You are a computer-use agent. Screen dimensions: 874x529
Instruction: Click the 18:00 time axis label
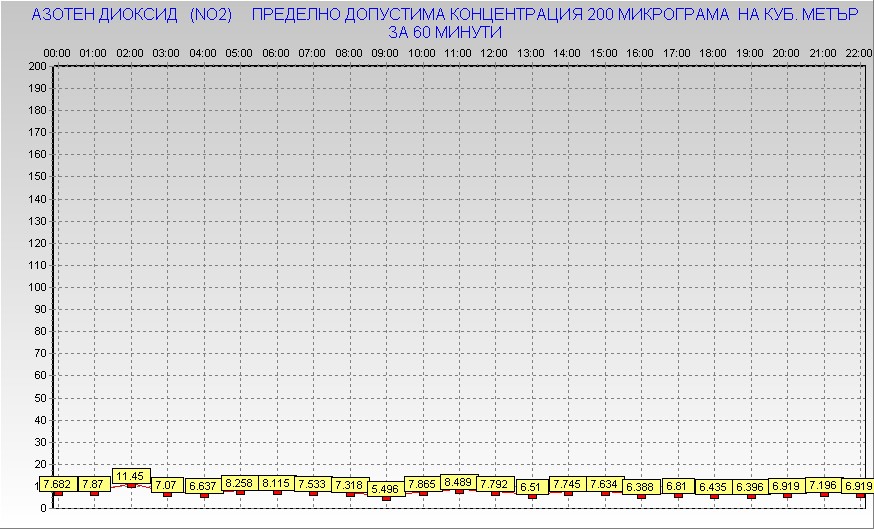pos(713,52)
